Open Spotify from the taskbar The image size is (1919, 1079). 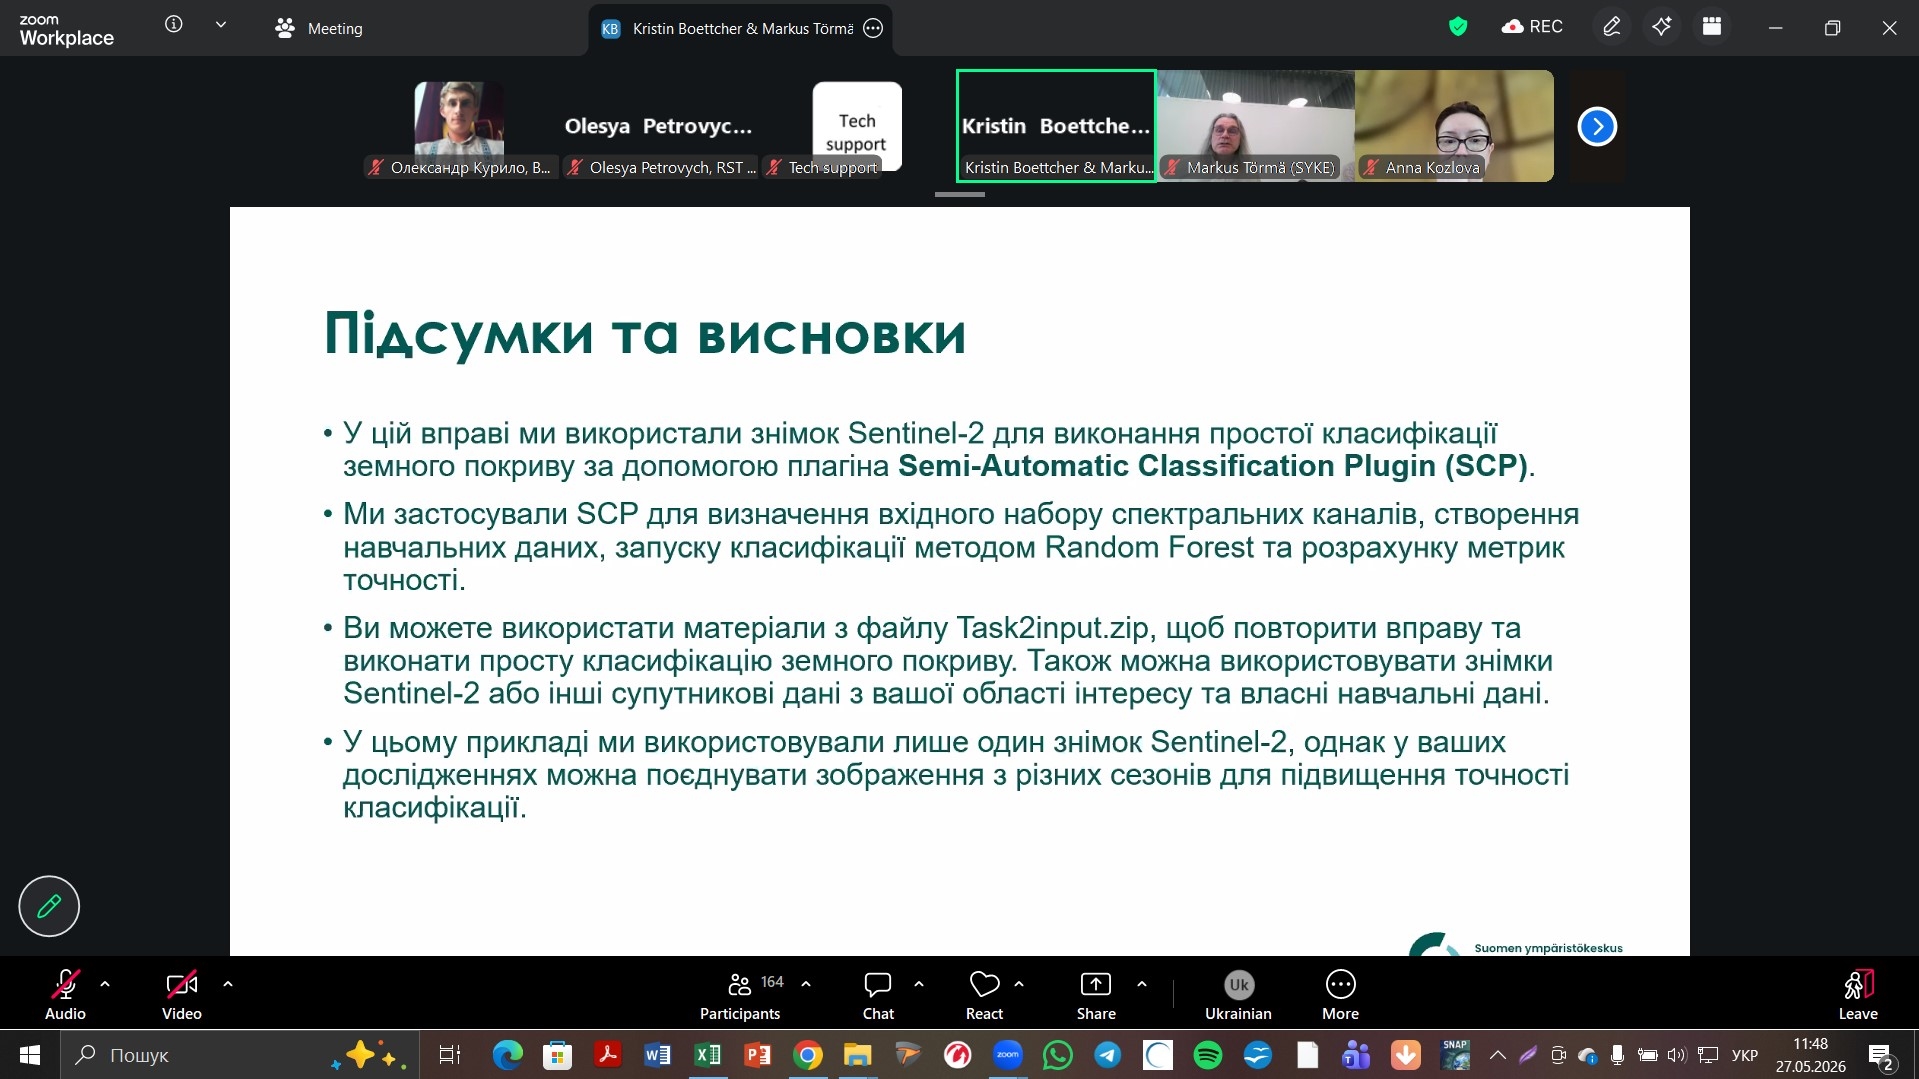pos(1208,1055)
